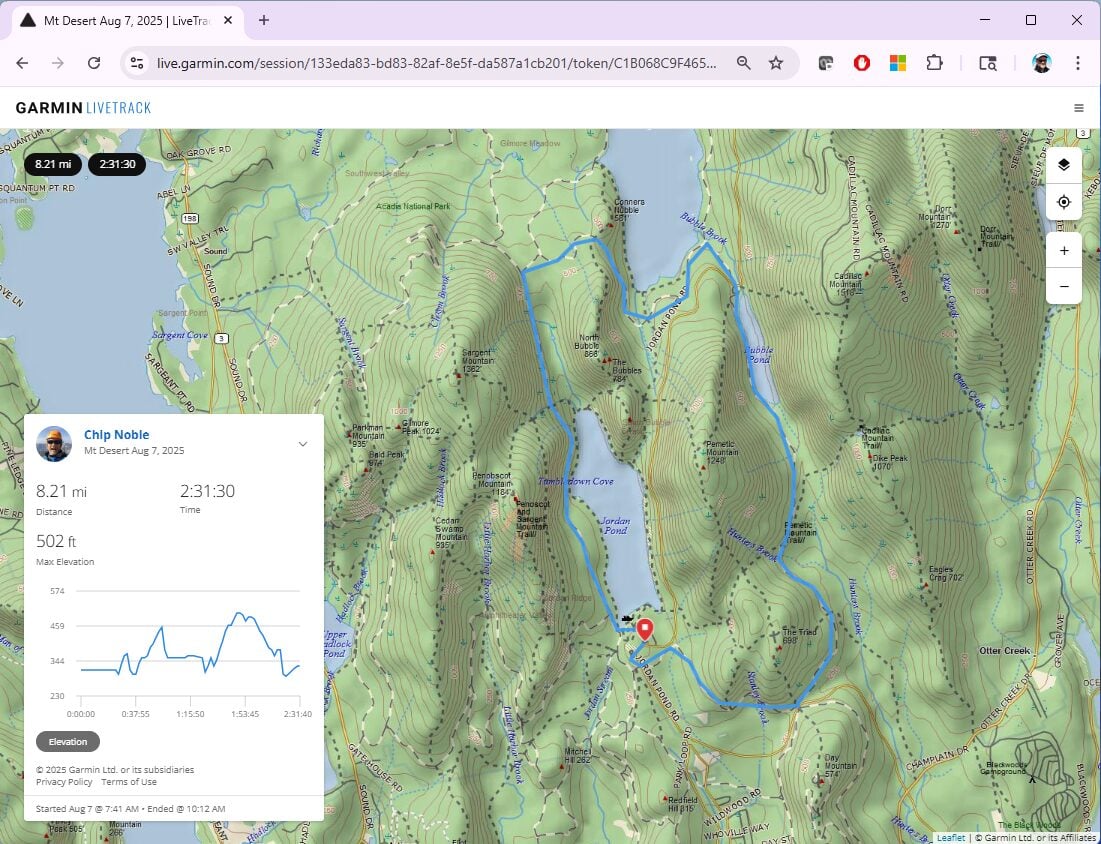Open the red ad blocker extension
The image size is (1101, 844).
click(862, 63)
